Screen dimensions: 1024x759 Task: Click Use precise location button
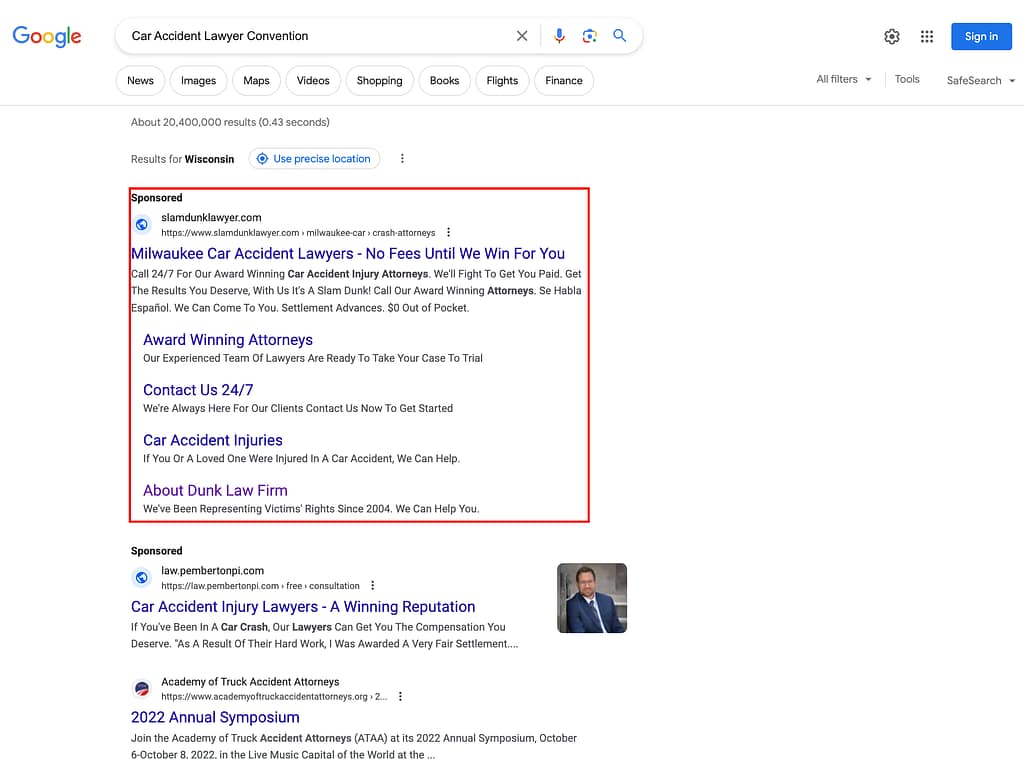[x=314, y=159]
